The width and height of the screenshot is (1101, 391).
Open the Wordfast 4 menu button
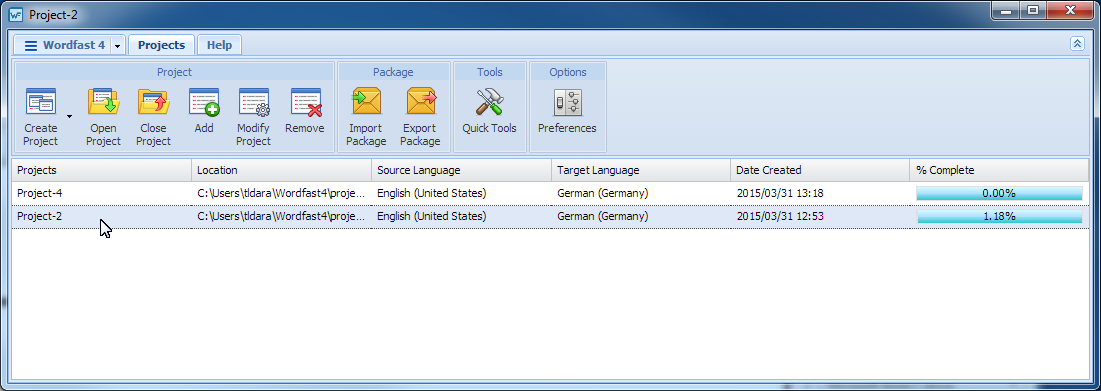coord(64,45)
